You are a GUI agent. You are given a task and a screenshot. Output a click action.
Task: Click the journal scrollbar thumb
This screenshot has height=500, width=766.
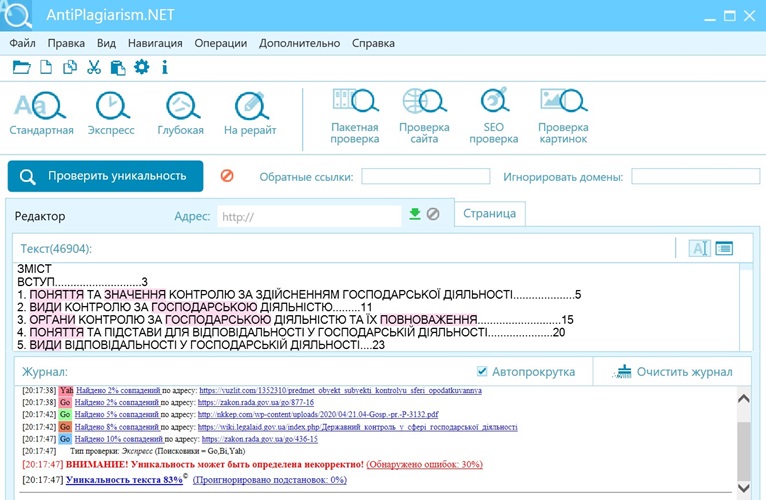(x=744, y=452)
